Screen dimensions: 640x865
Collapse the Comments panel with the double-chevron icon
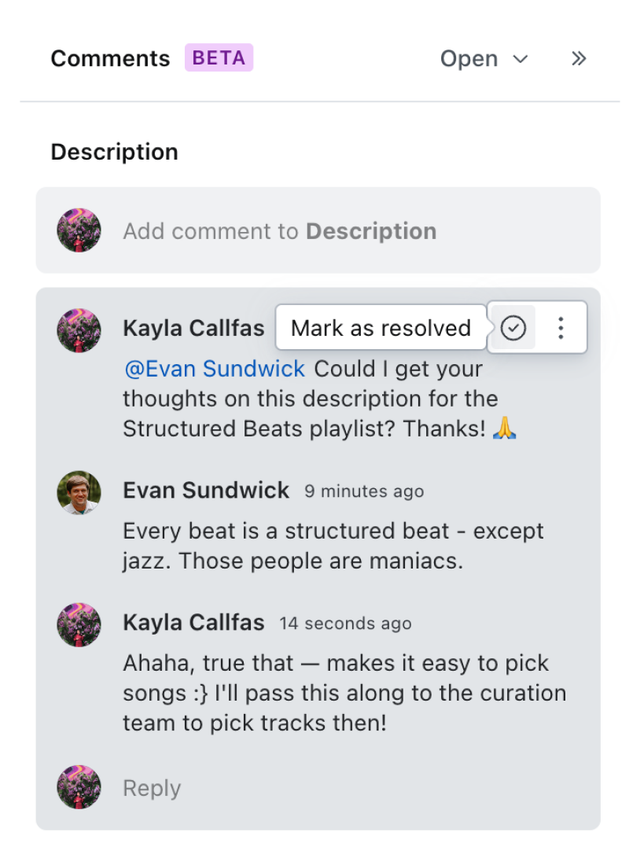578,59
